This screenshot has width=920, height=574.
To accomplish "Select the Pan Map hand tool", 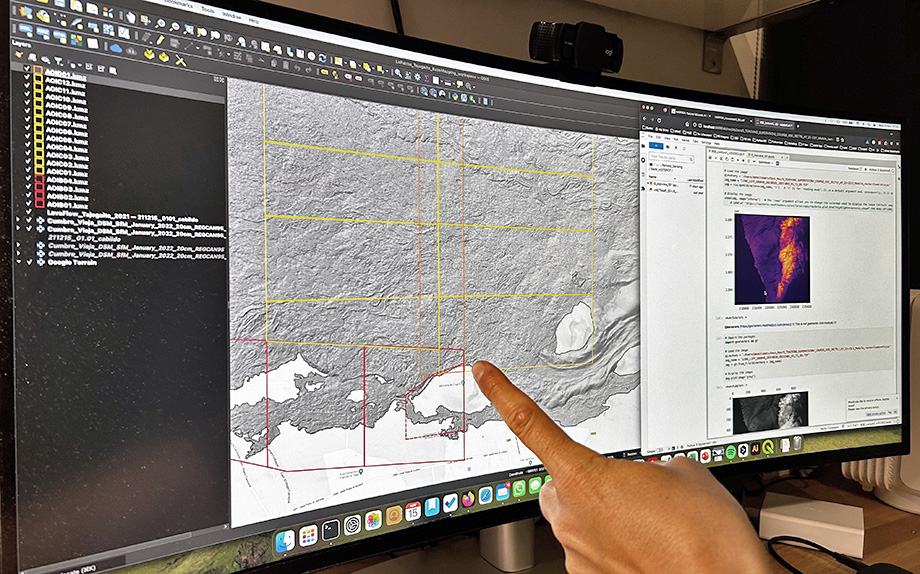I will click(131, 18).
